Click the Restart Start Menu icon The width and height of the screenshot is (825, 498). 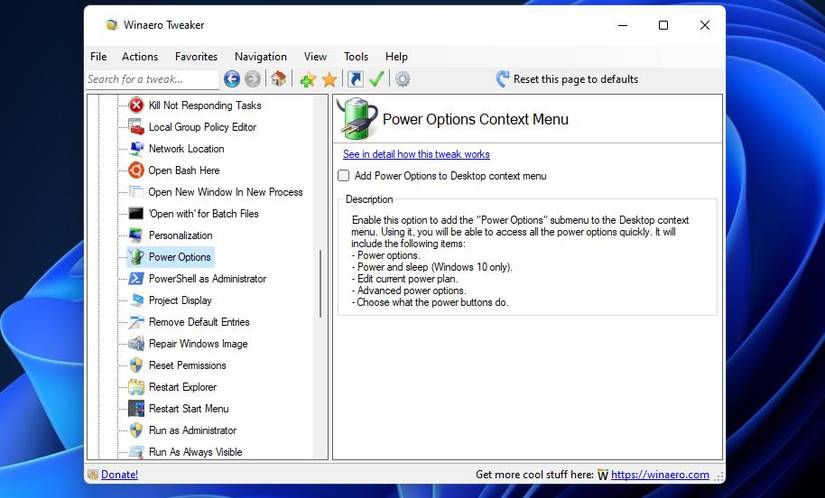click(136, 409)
